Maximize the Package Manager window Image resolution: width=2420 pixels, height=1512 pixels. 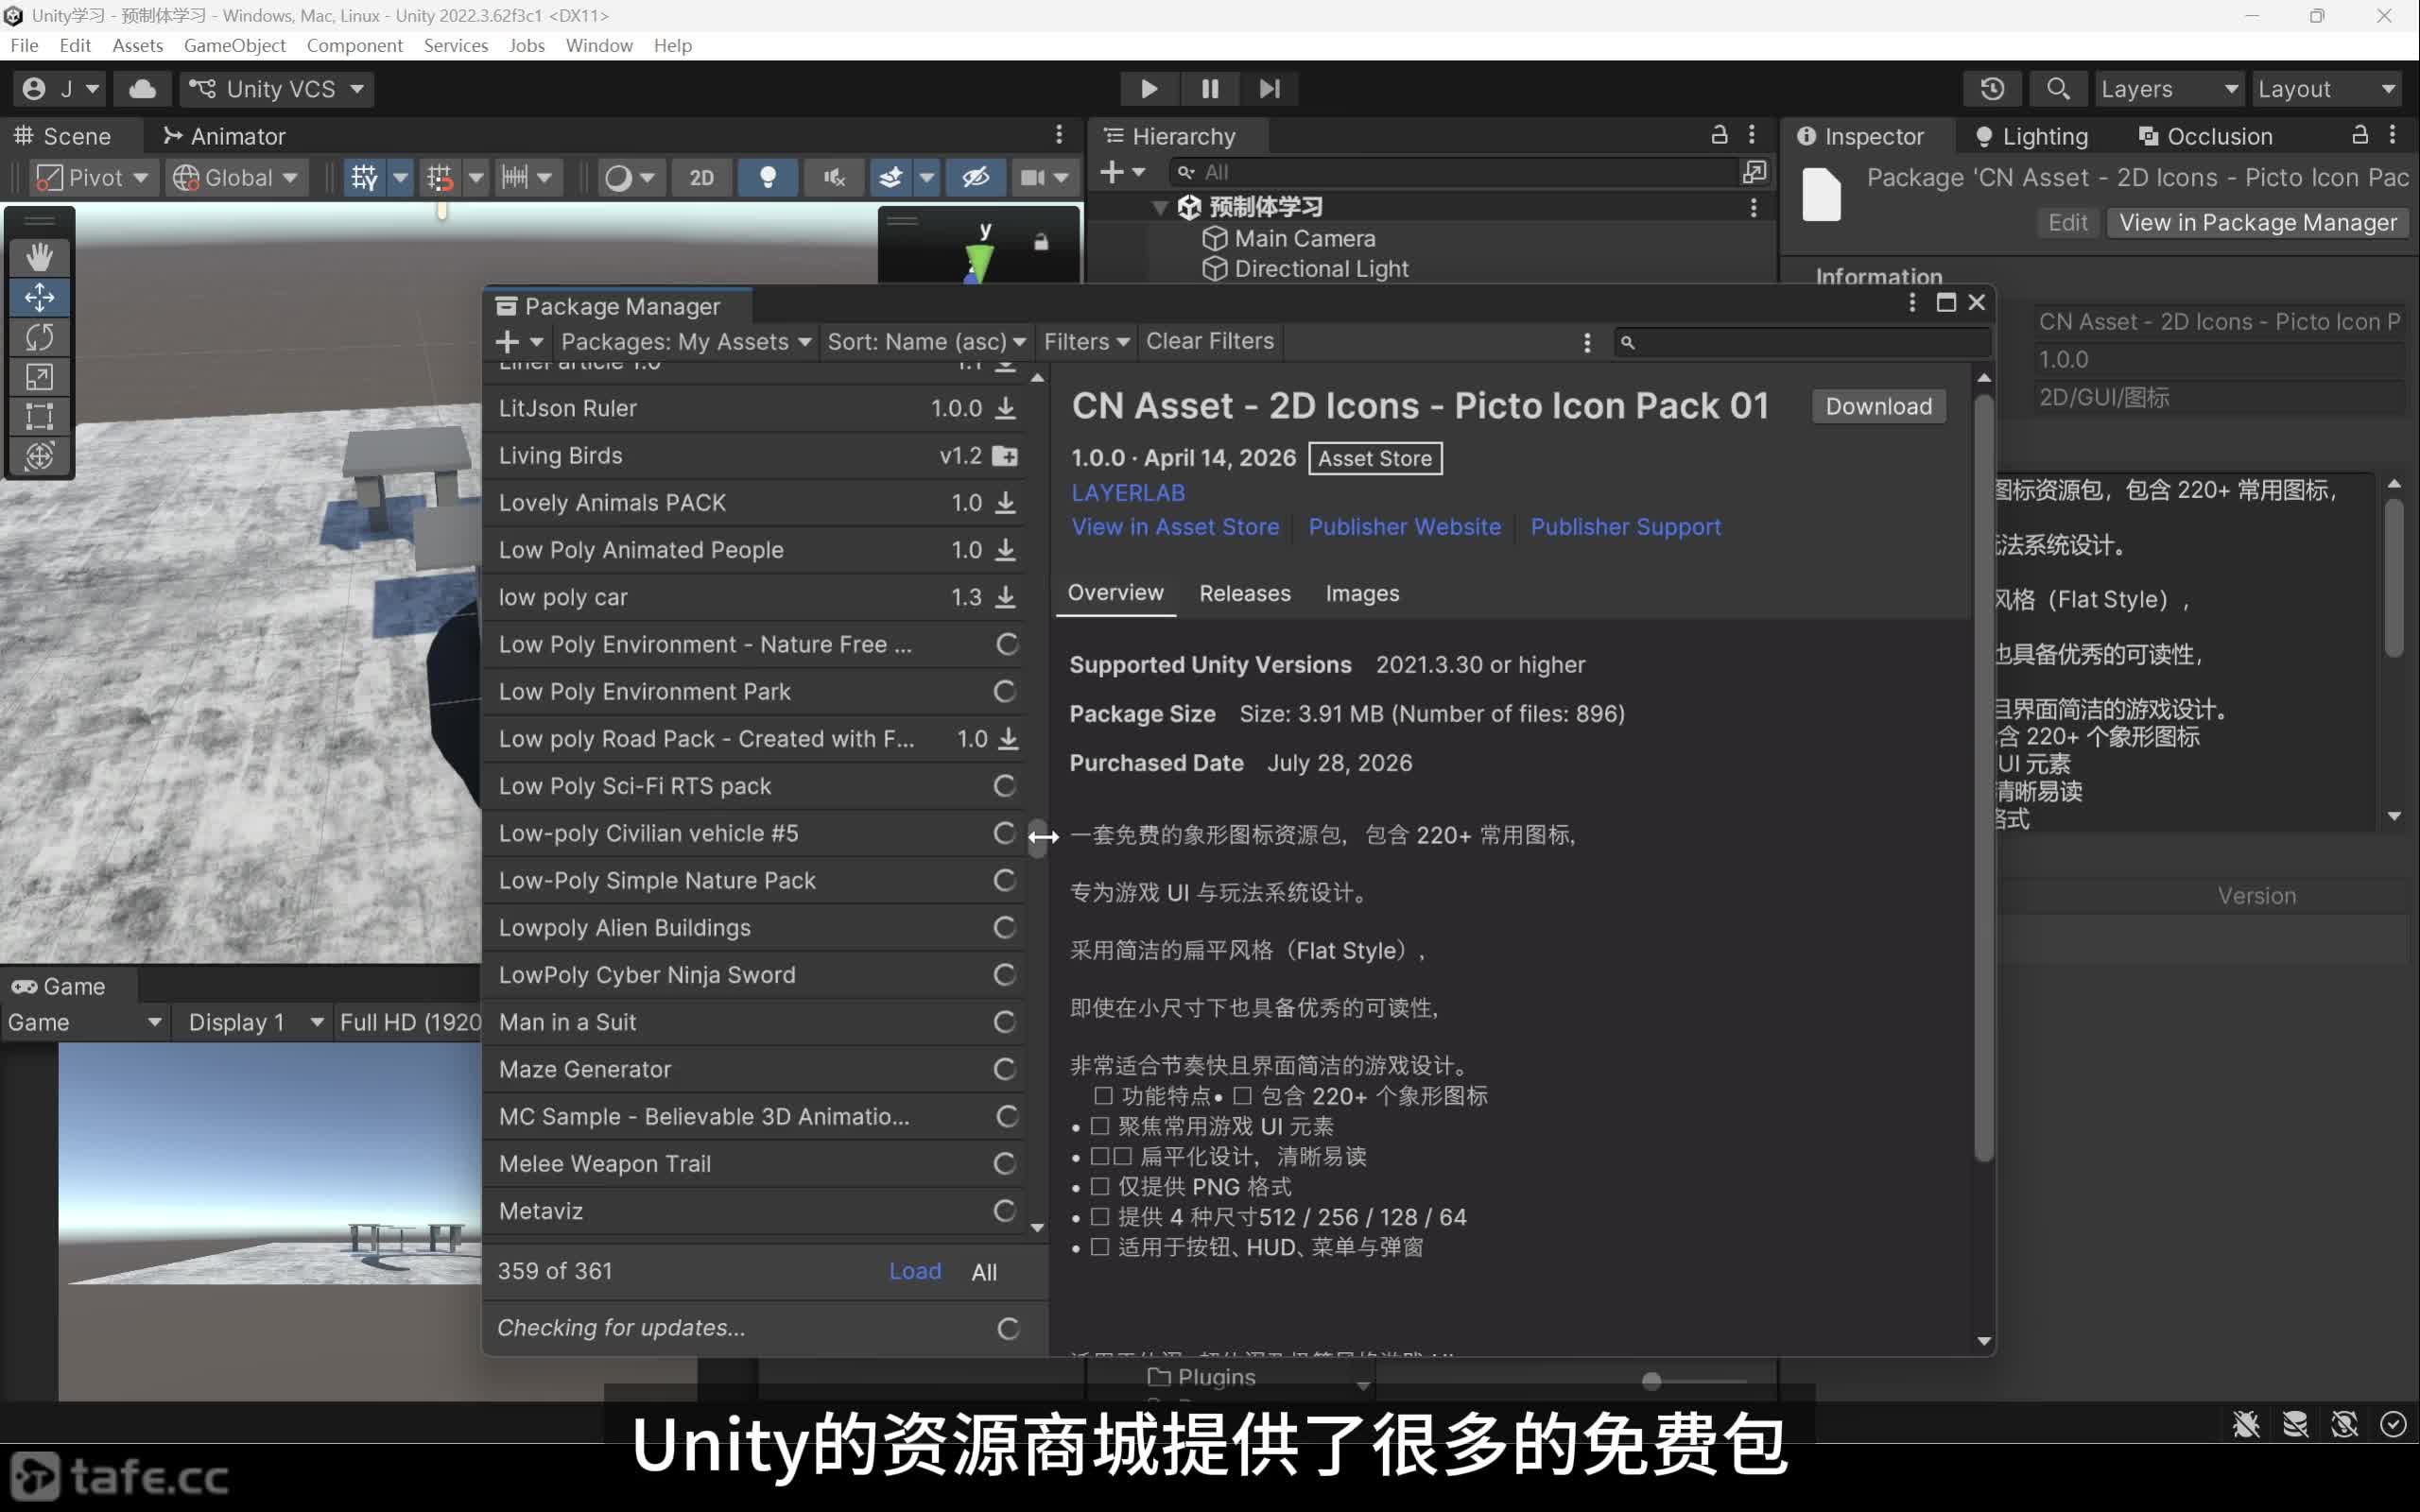[x=1946, y=302]
